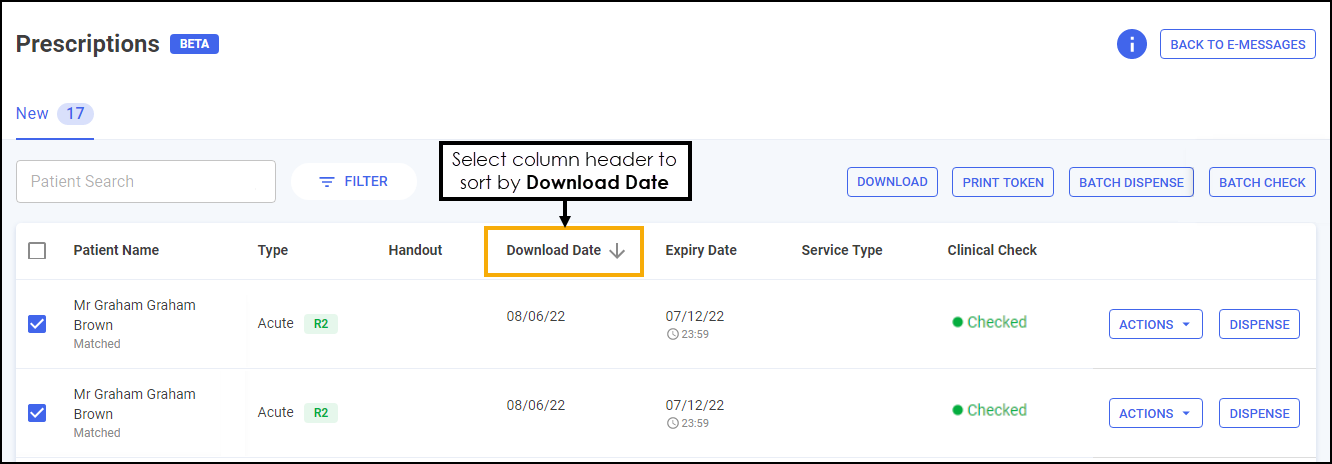Uncheck the second Mr Graham Brown row
Image resolution: width=1332 pixels, height=464 pixels.
click(37, 413)
